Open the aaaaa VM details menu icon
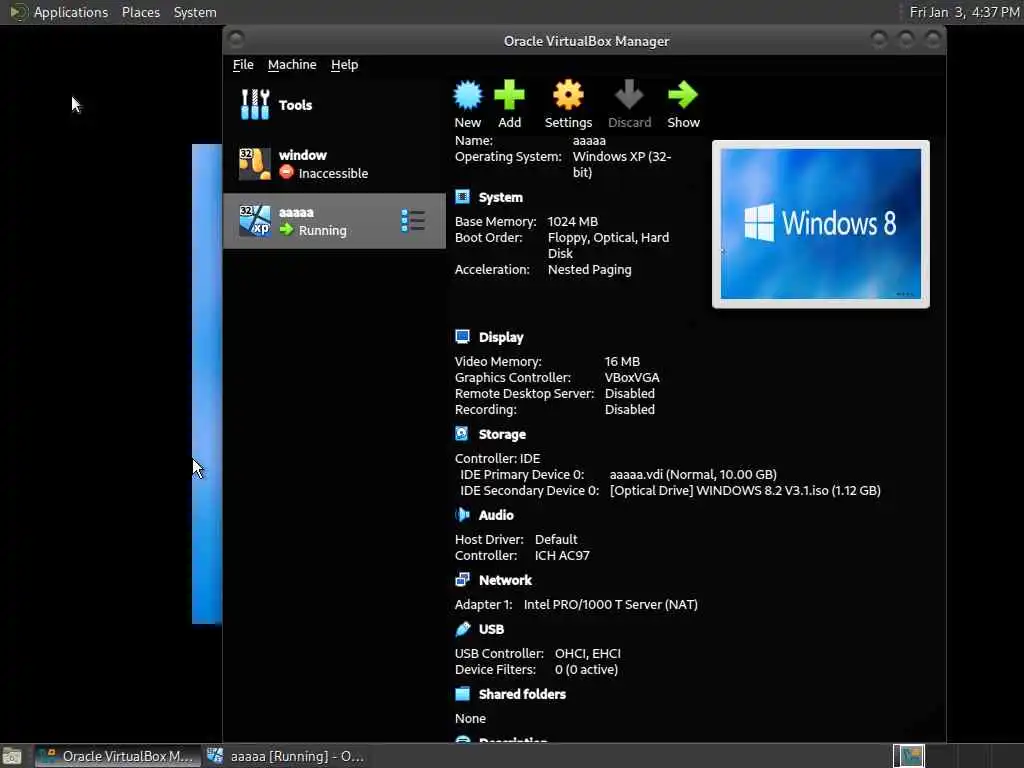Image resolution: width=1024 pixels, height=768 pixels. tap(413, 221)
